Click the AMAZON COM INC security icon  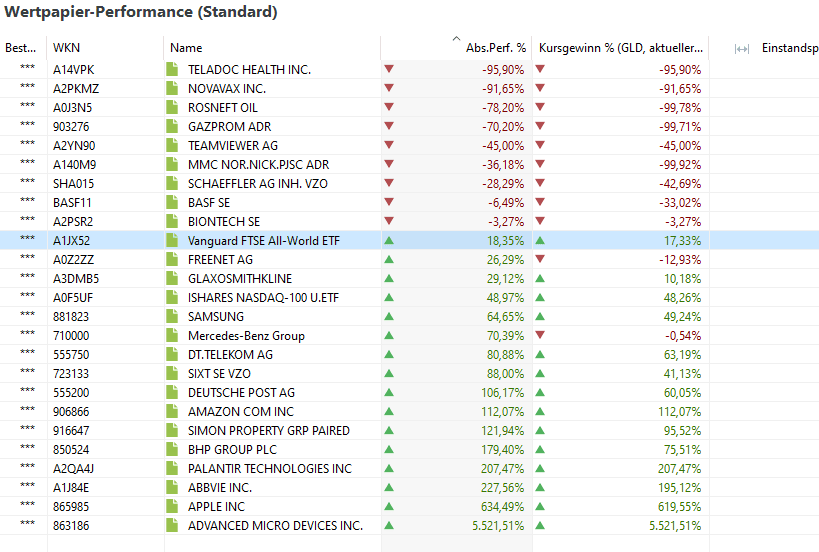(x=172, y=412)
